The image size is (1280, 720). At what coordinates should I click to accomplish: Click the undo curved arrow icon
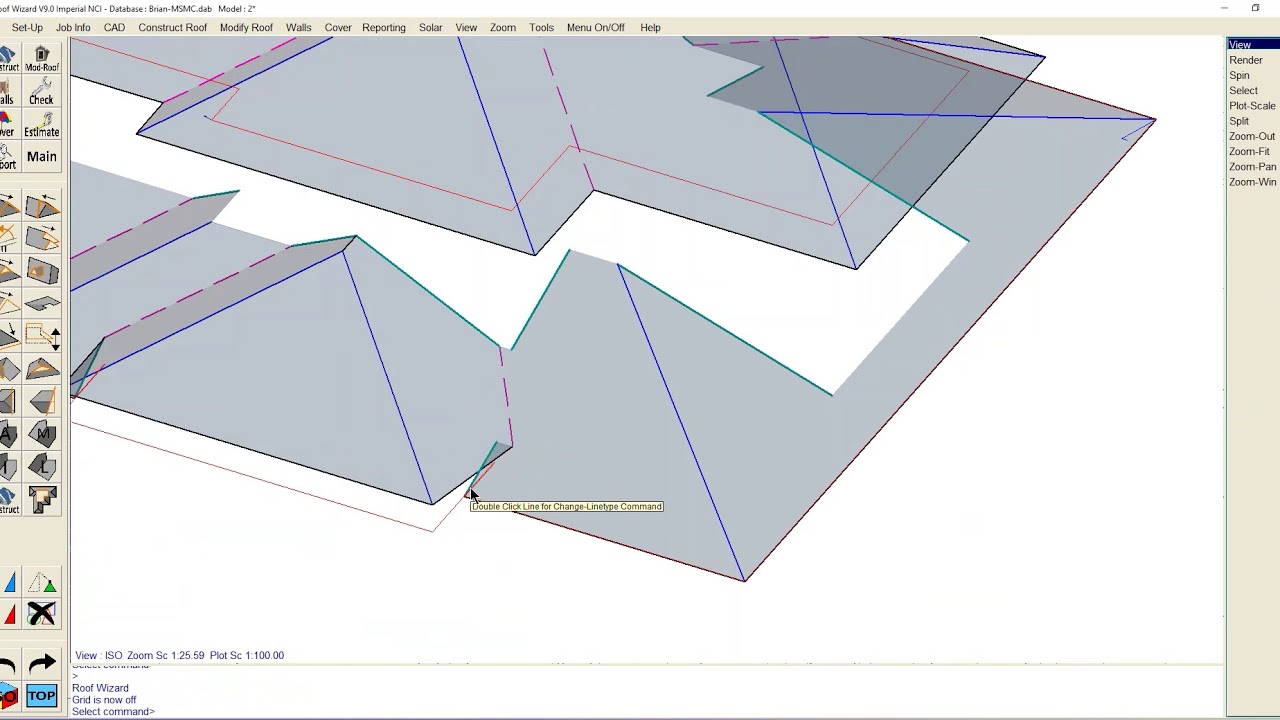(8, 664)
